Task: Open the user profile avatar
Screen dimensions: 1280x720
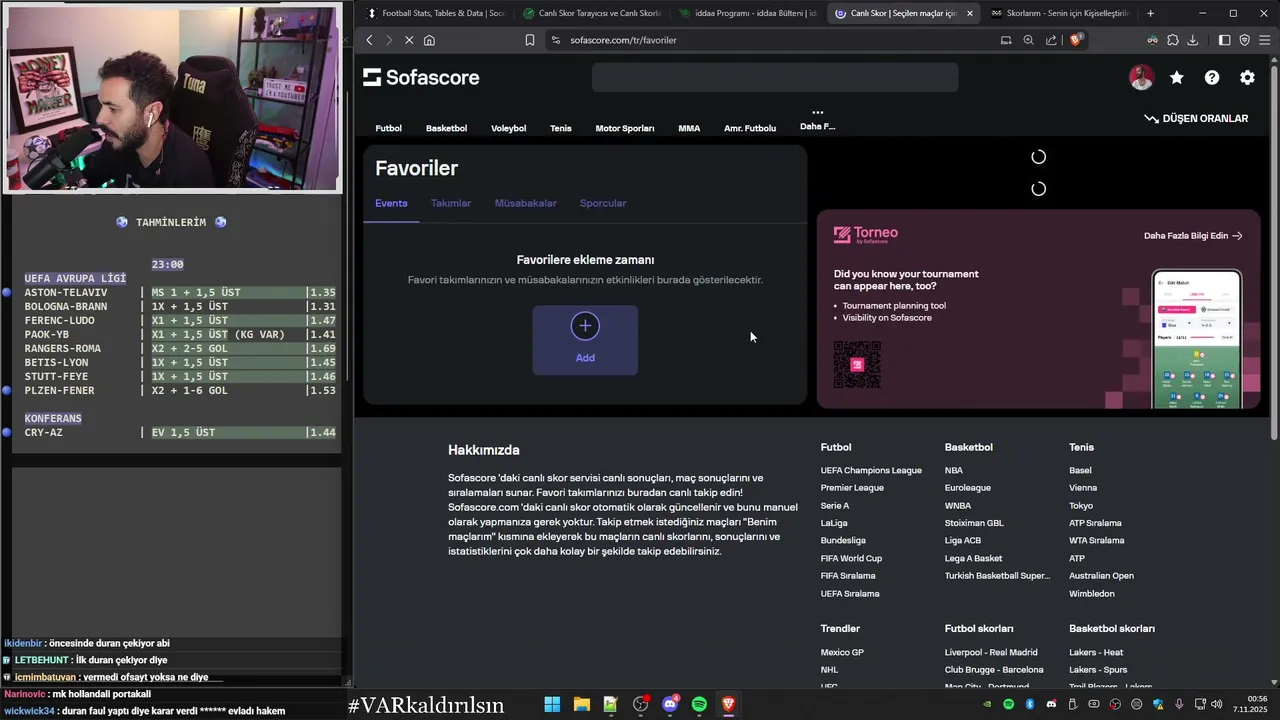Action: pos(1141,77)
